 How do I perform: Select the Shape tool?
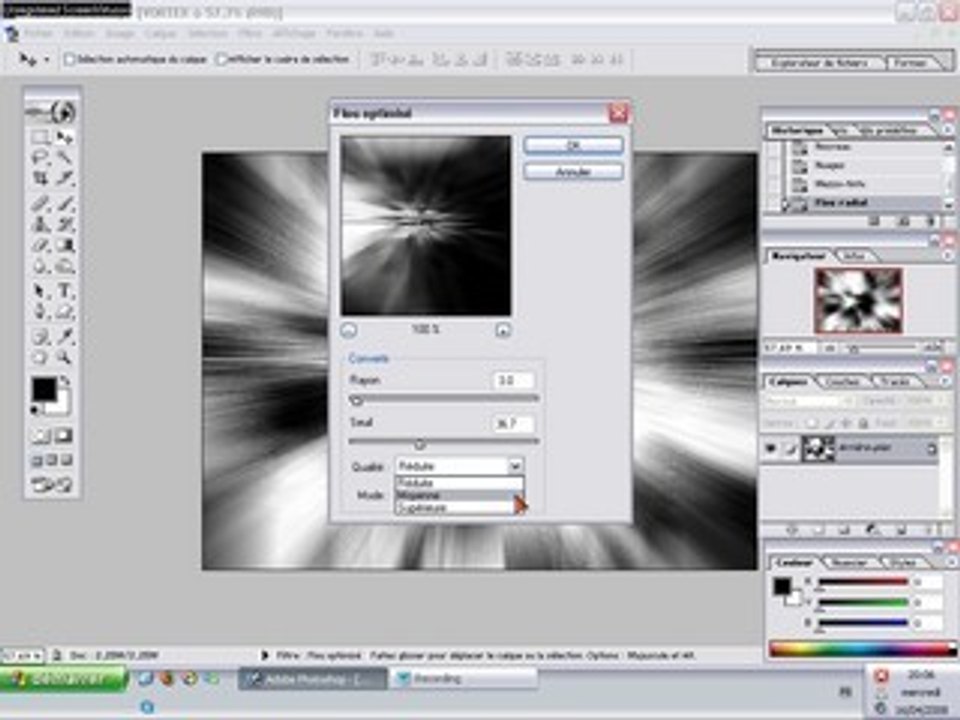64,312
